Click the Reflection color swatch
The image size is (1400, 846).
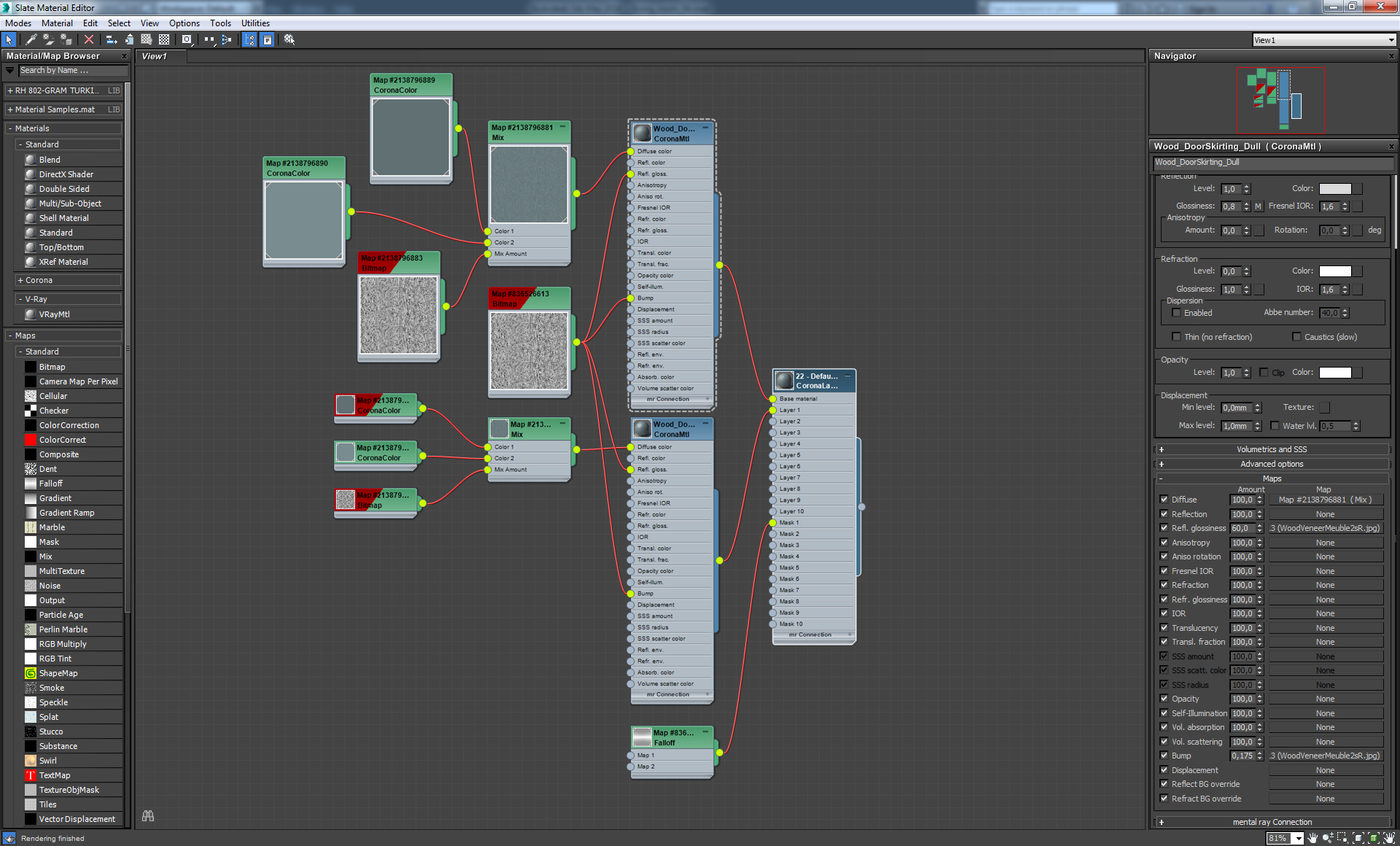tap(1335, 189)
